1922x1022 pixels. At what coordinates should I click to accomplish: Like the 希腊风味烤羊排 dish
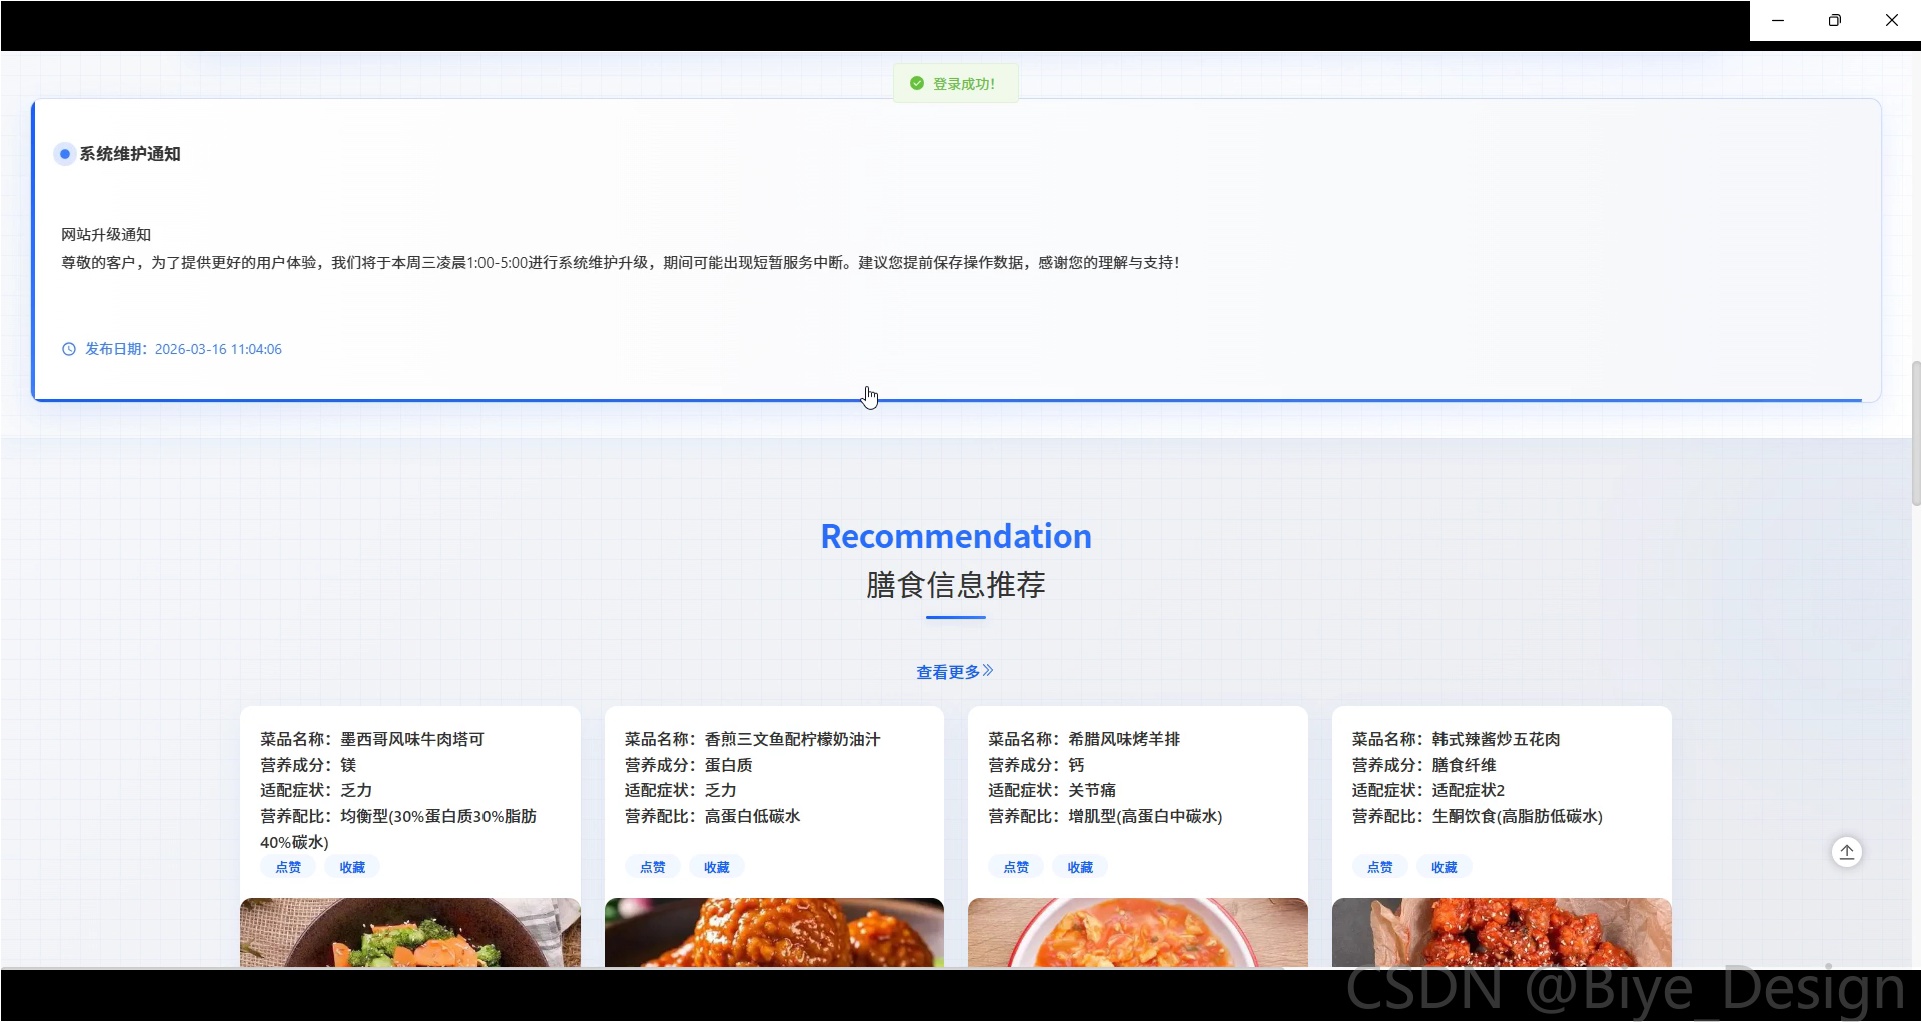click(x=1016, y=867)
